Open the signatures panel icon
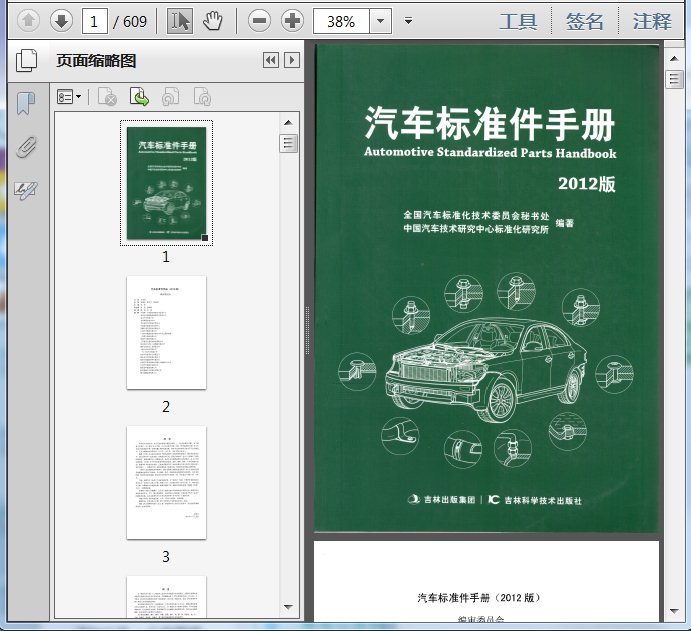 26,190
